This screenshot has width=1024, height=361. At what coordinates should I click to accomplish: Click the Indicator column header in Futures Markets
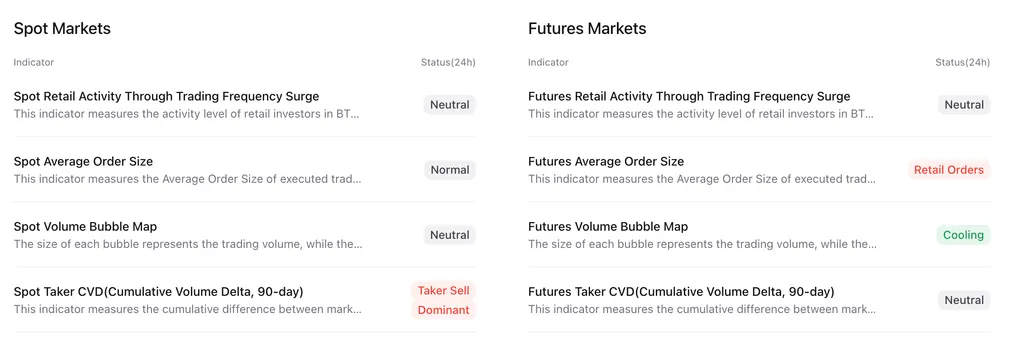548,63
